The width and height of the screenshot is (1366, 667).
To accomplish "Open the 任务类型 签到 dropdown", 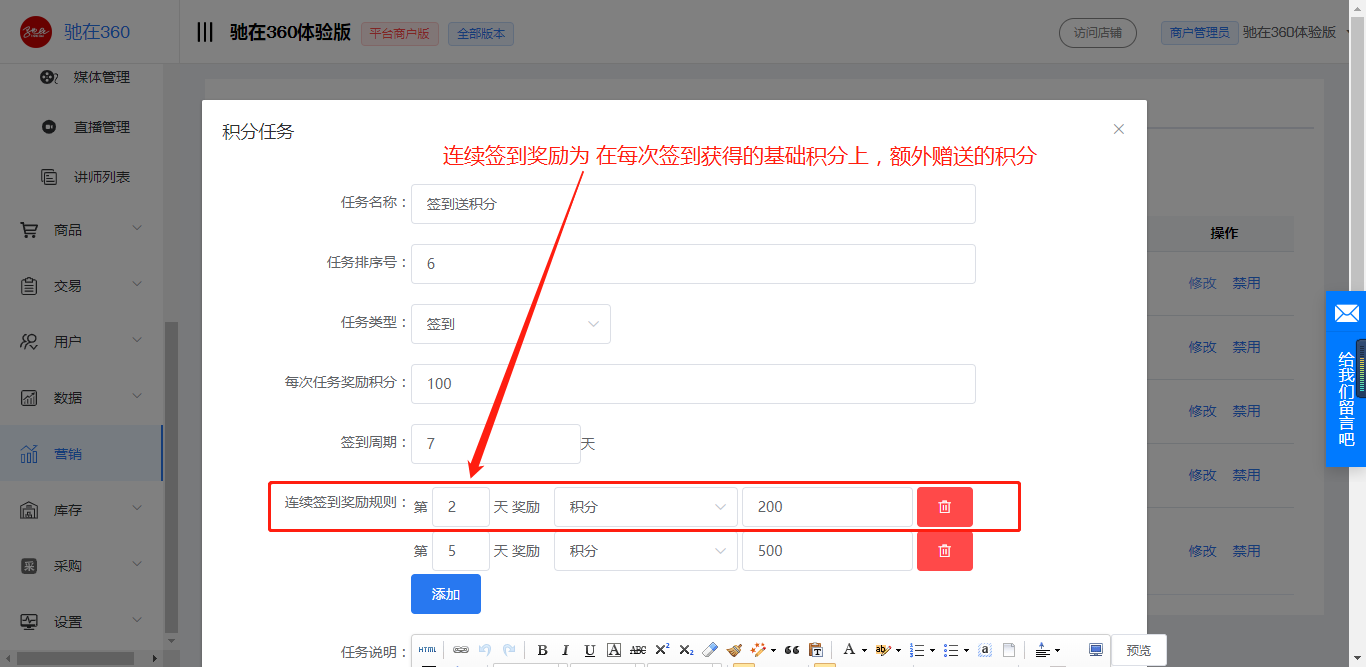I will (x=511, y=324).
